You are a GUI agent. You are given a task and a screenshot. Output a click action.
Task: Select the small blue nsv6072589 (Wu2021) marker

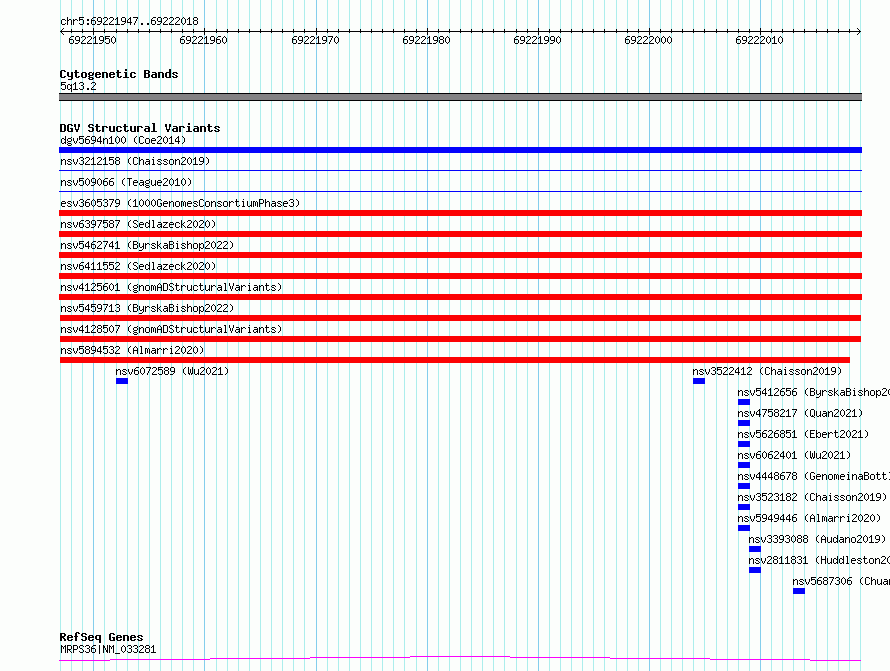[122, 381]
